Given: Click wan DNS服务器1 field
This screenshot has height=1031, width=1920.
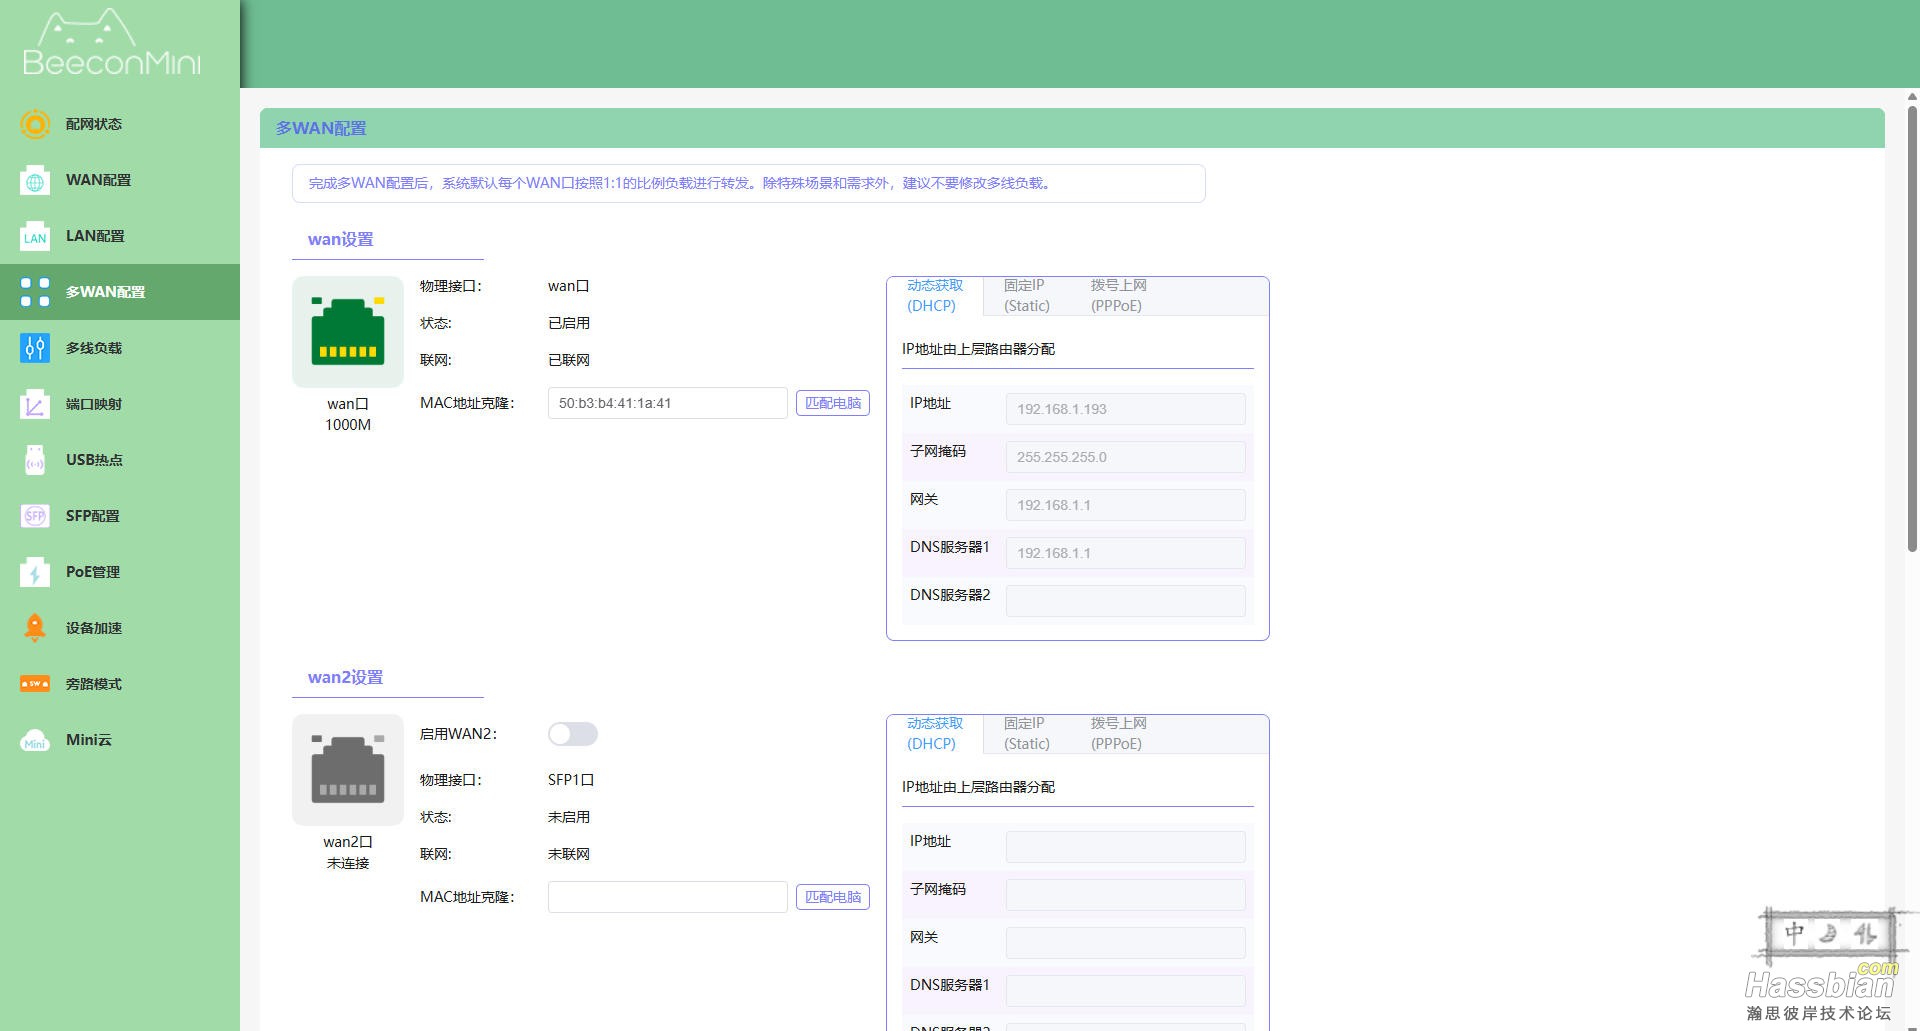Looking at the screenshot, I should (1126, 553).
